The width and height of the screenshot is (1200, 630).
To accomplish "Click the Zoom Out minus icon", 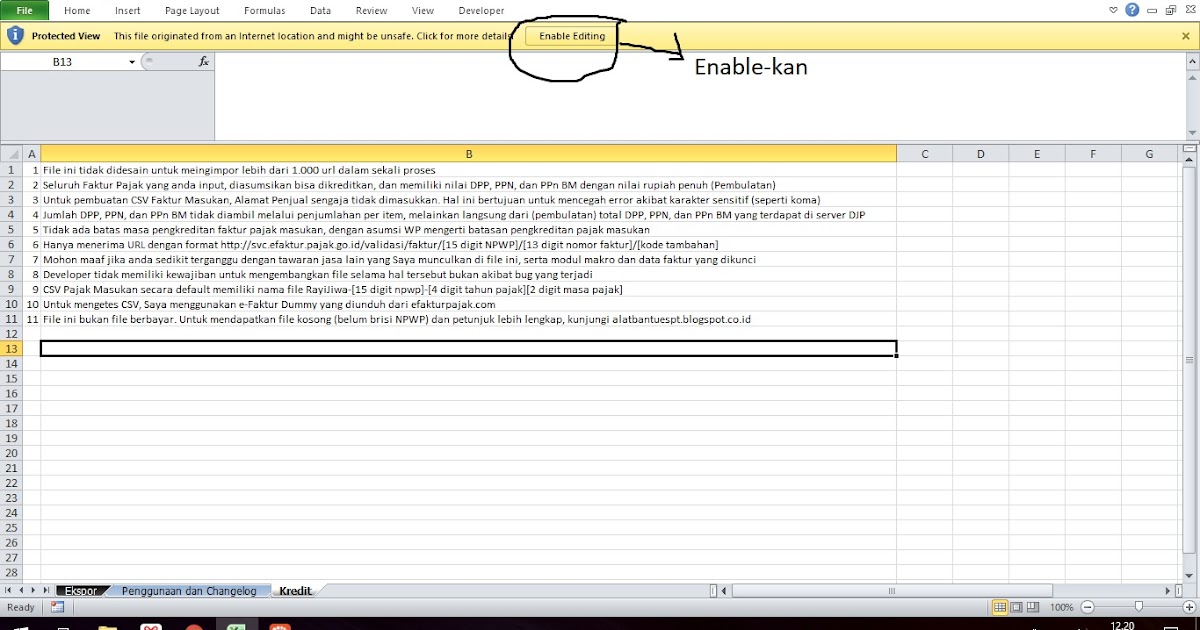I will (1087, 607).
